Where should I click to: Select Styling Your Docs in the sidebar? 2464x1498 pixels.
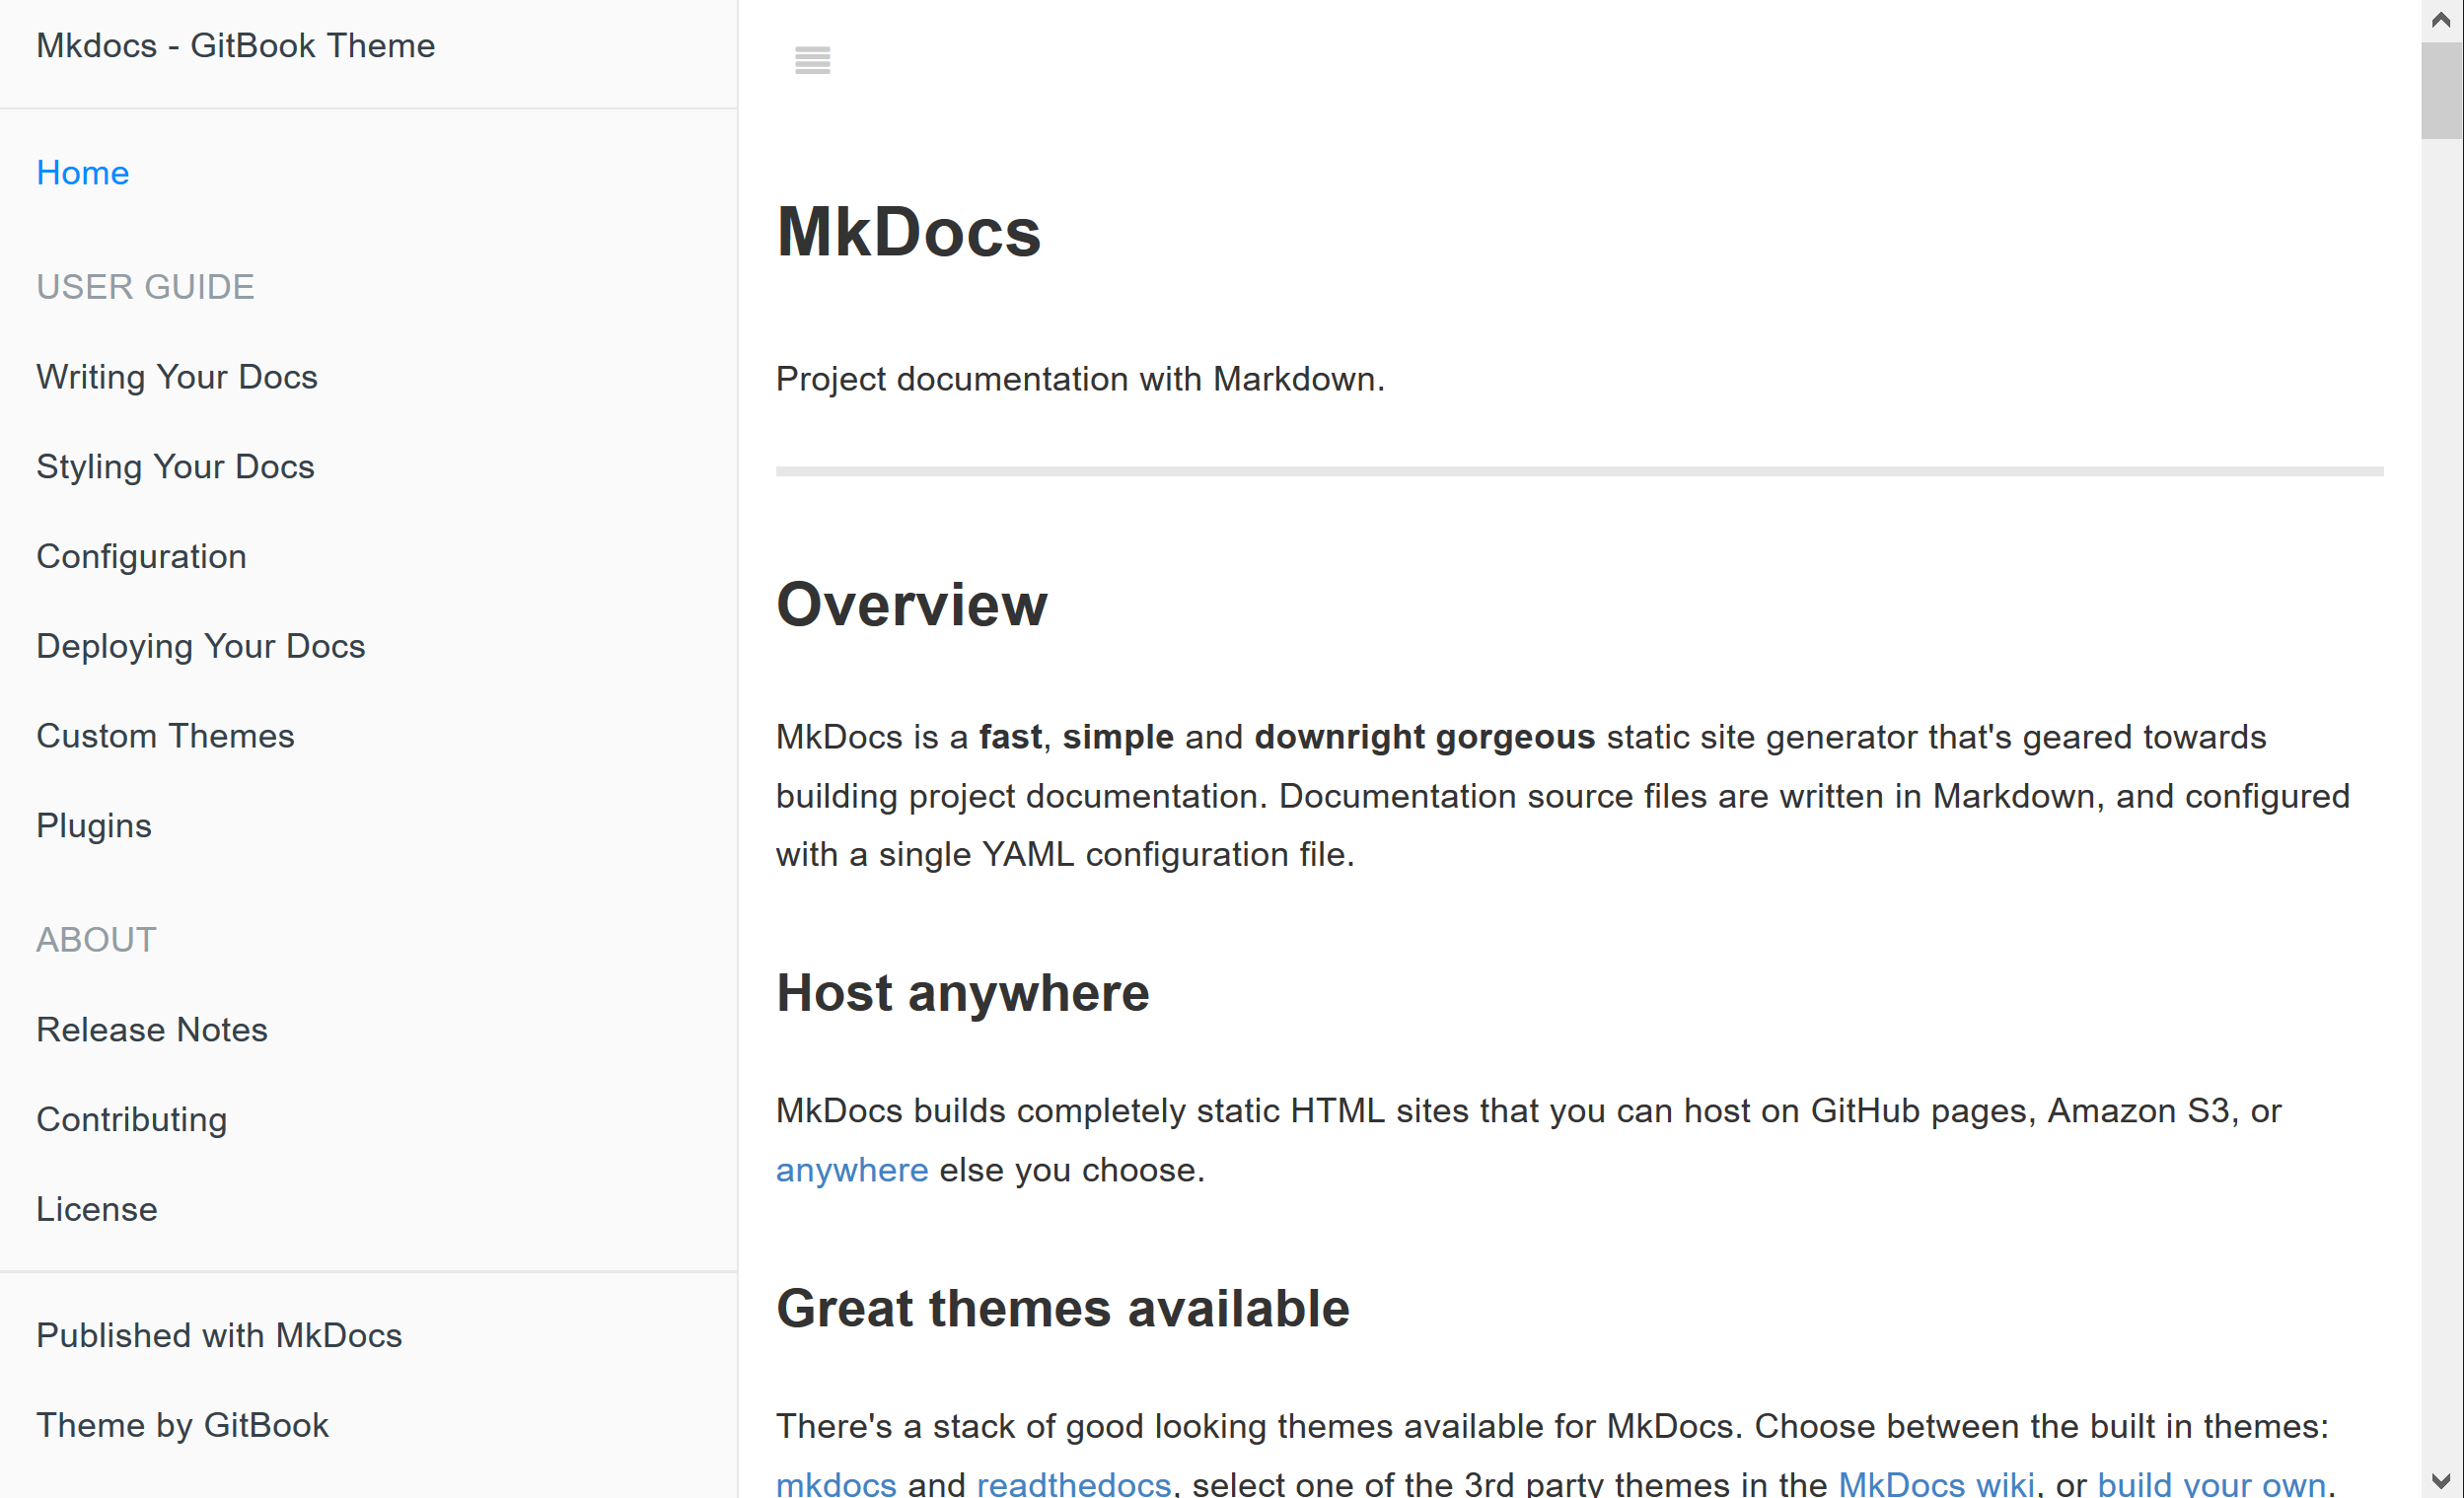click(x=175, y=466)
